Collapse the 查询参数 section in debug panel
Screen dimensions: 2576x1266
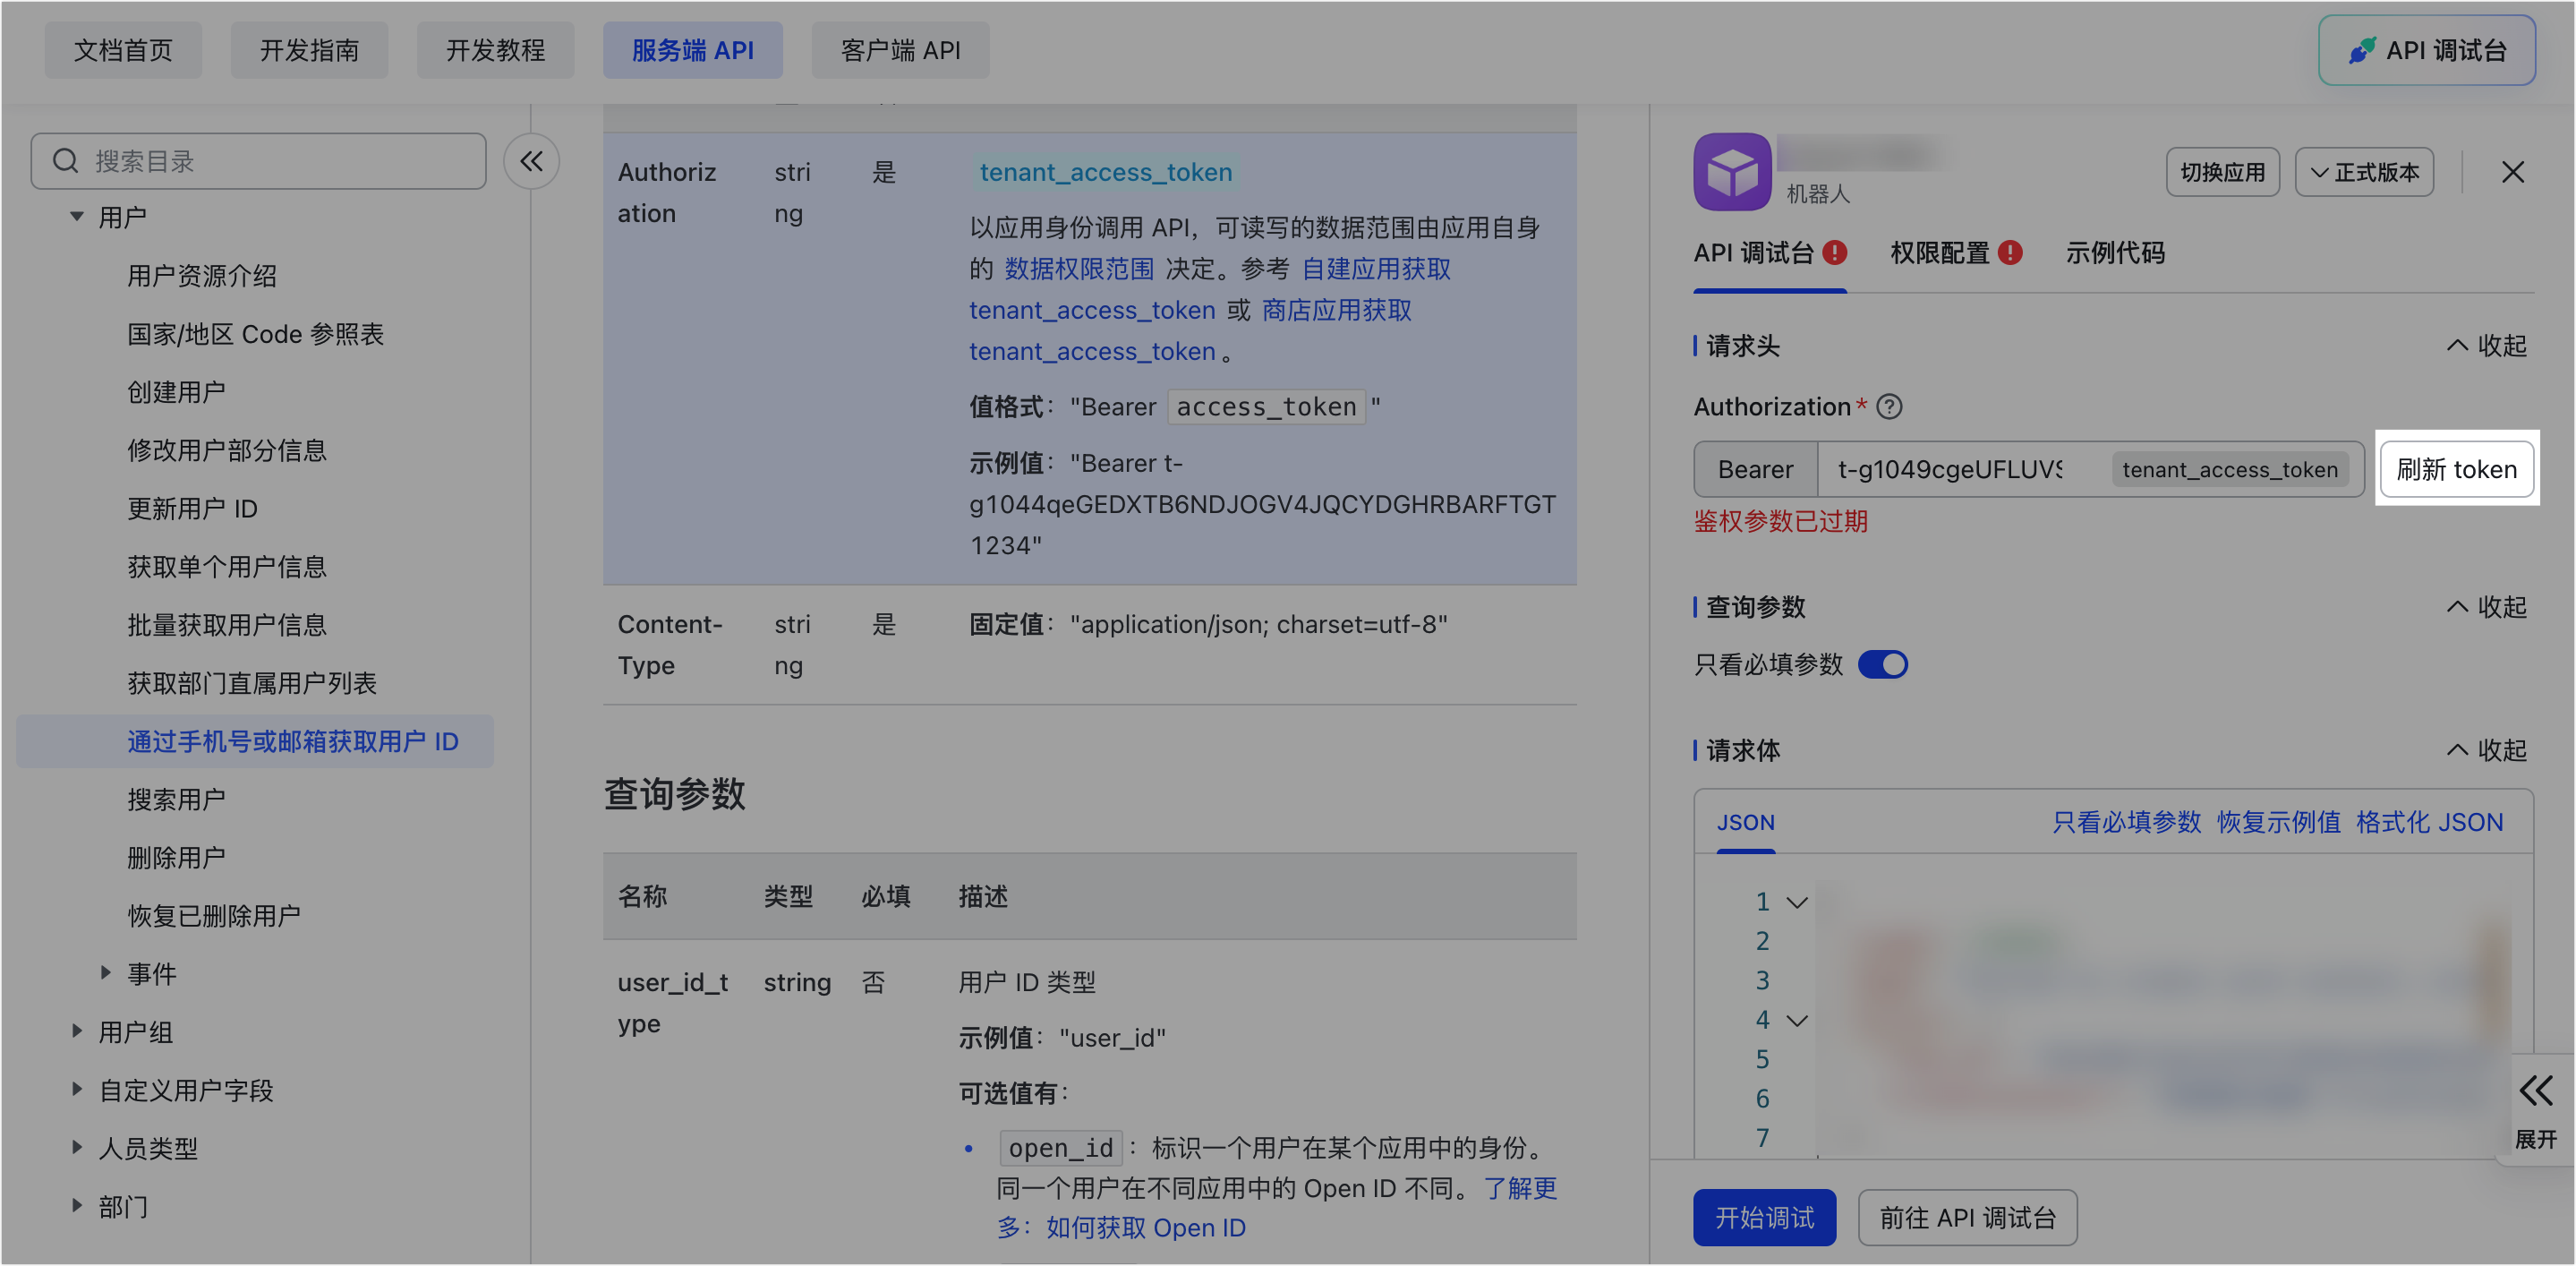coord(2487,607)
